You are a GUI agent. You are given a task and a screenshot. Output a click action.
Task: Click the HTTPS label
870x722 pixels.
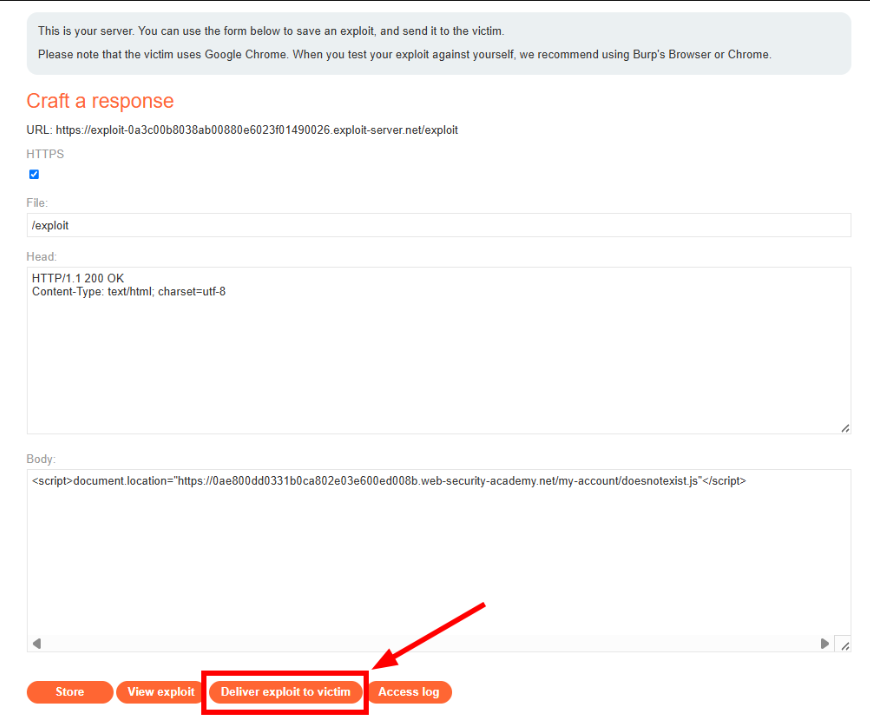pos(45,154)
